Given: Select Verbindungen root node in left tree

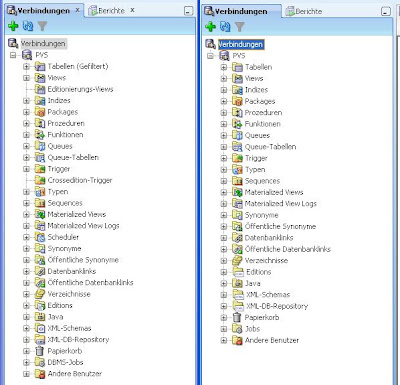Looking at the screenshot, I should click(x=43, y=44).
